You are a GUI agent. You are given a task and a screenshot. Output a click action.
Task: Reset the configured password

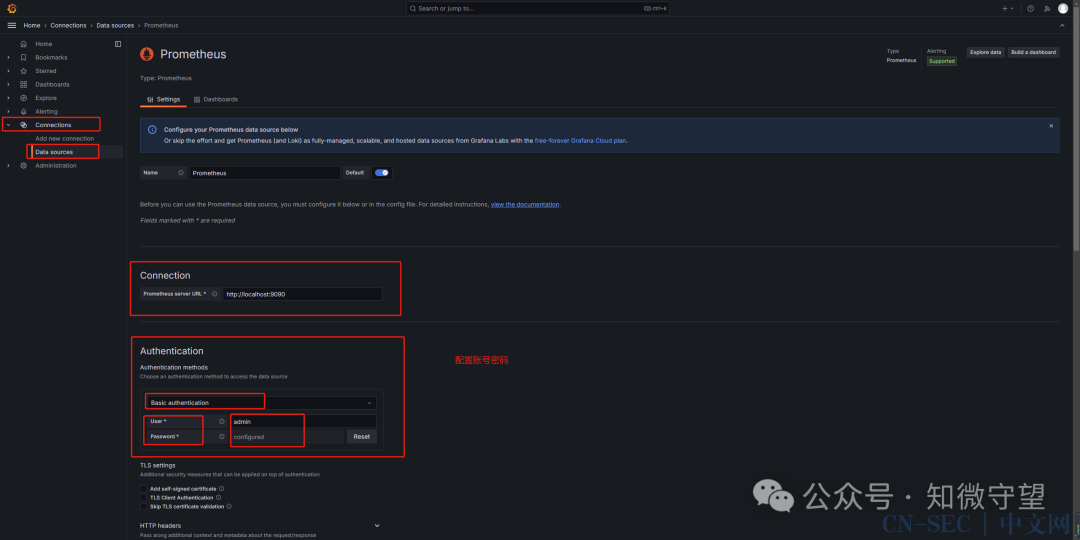(362, 437)
